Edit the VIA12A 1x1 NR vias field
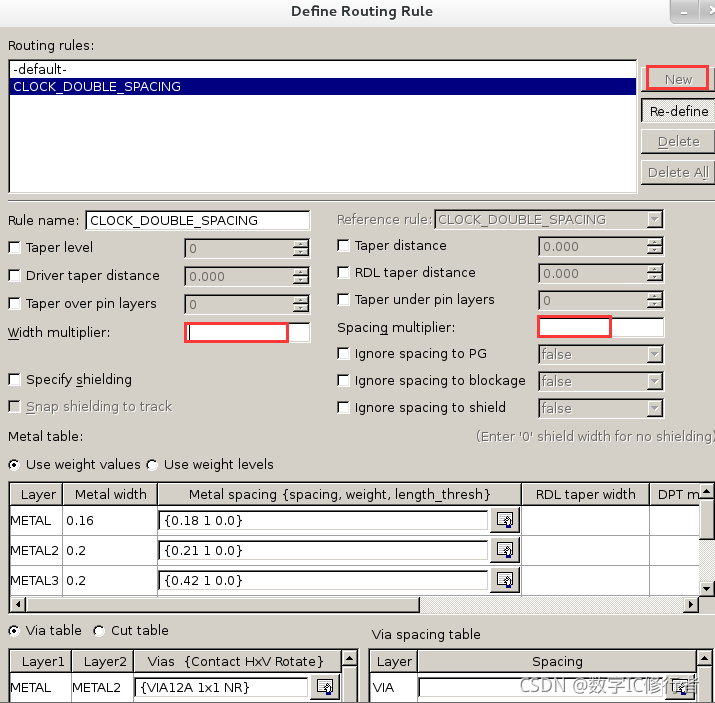Viewport: 715px width, 703px height. 221,687
